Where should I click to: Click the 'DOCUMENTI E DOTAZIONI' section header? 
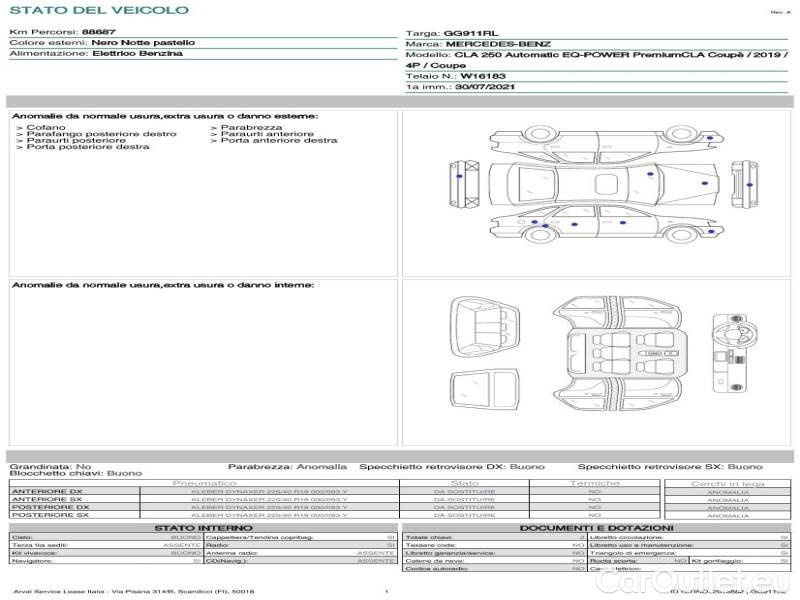click(596, 528)
